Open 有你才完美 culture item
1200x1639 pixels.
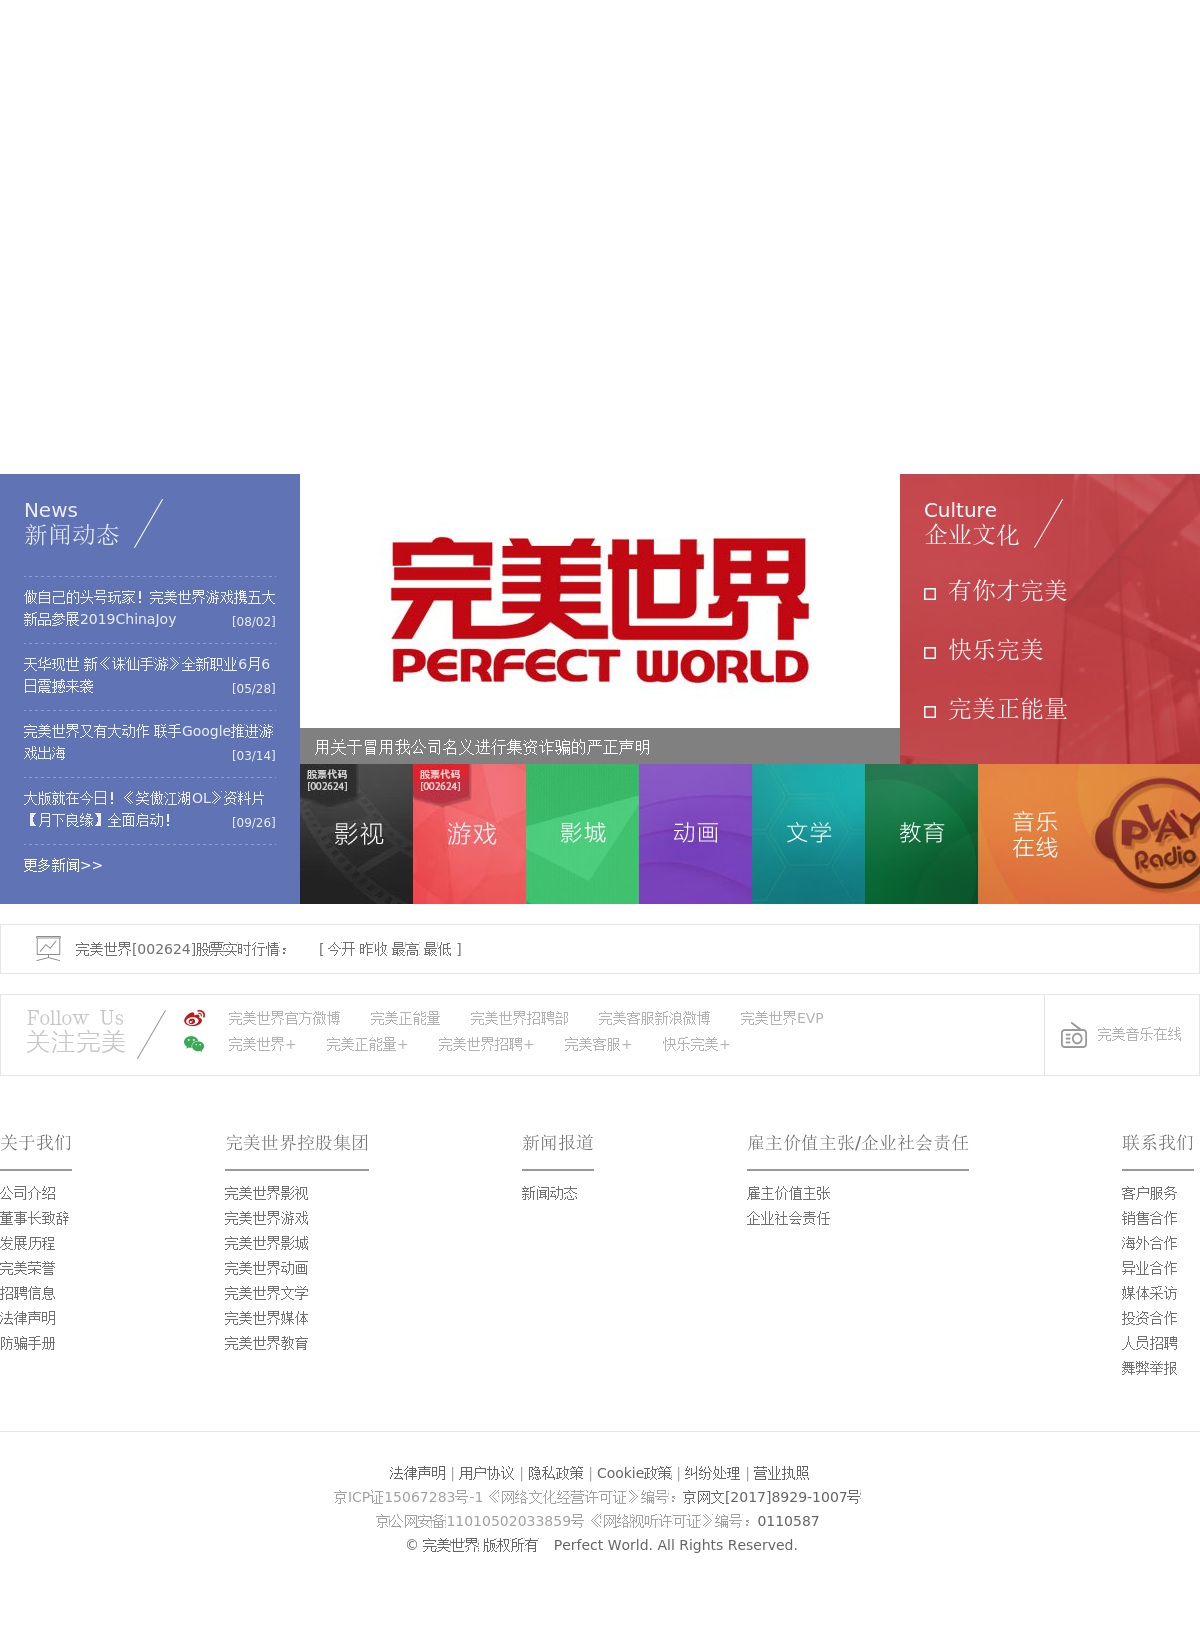tap(1007, 591)
